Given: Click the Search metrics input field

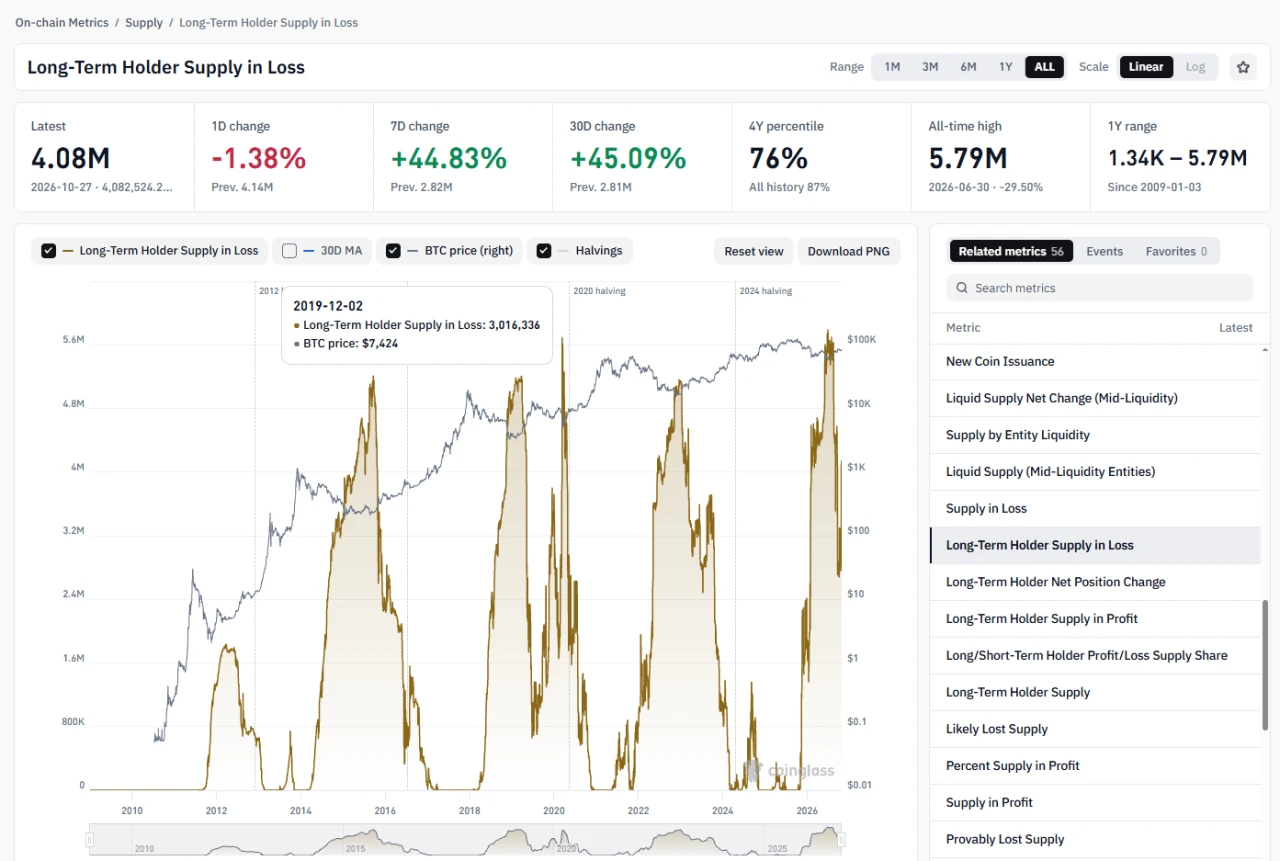Looking at the screenshot, I should pyautogui.click(x=1099, y=288).
